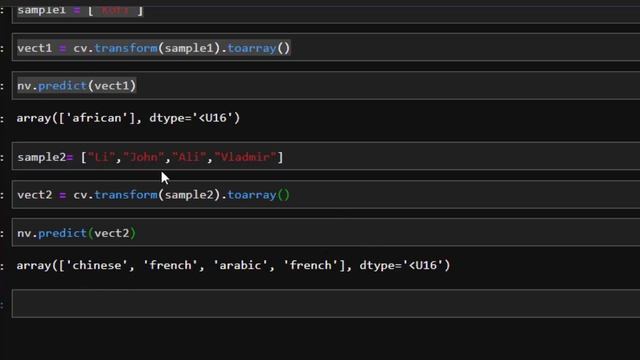Click the sample2 list definition cell
Viewport: 640px width, 360px height.
click(326, 156)
